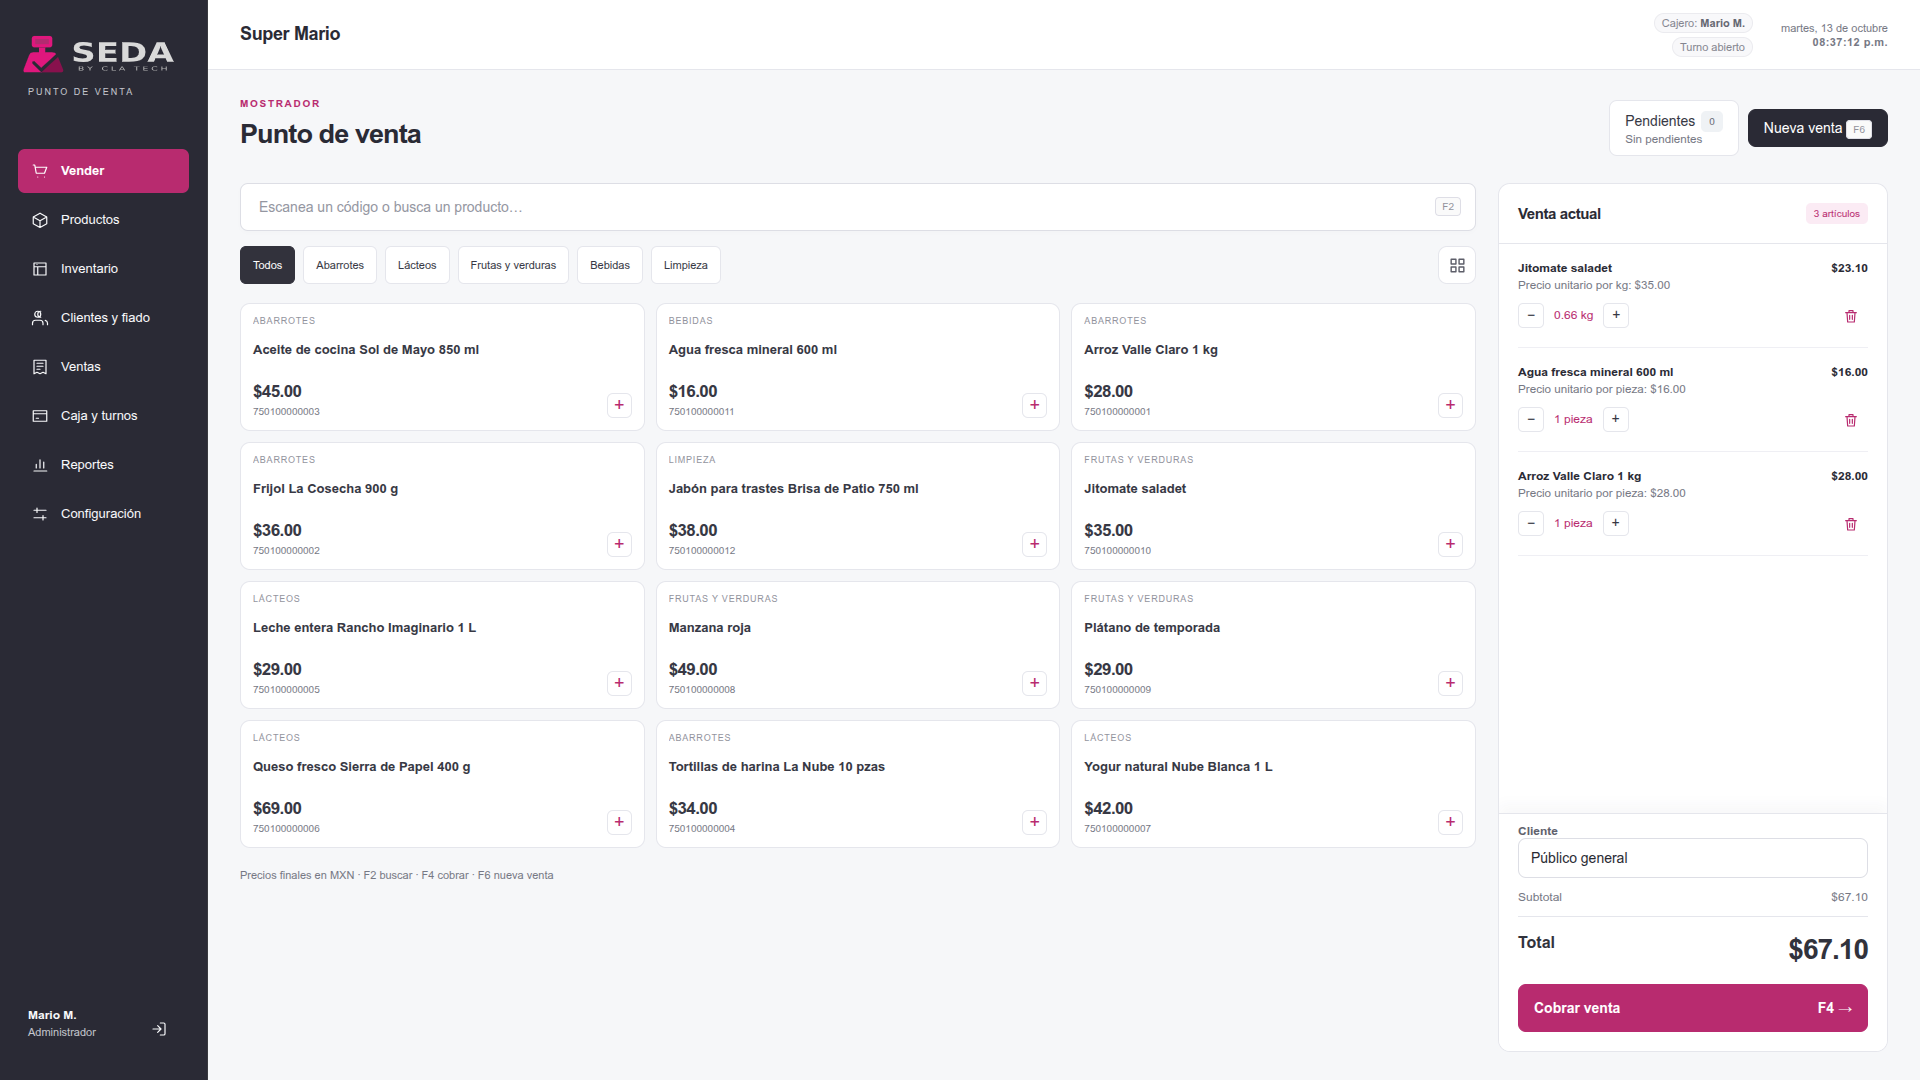Viewport: 1920px width, 1080px height.
Task: Click the SEDA logo in the sidebar
Action: tap(98, 54)
